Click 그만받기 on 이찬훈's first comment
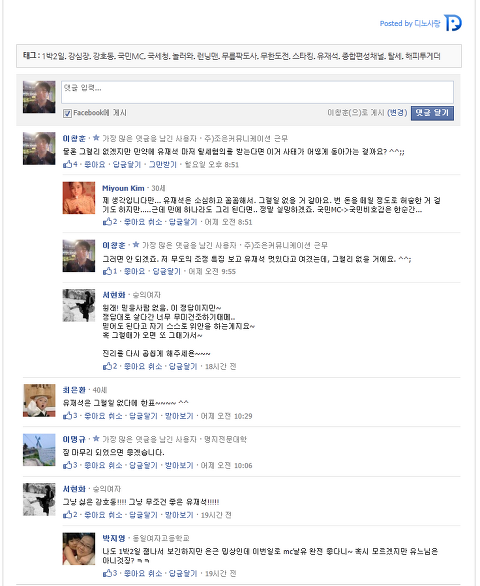Screen dimensions: 480x586 [163, 164]
